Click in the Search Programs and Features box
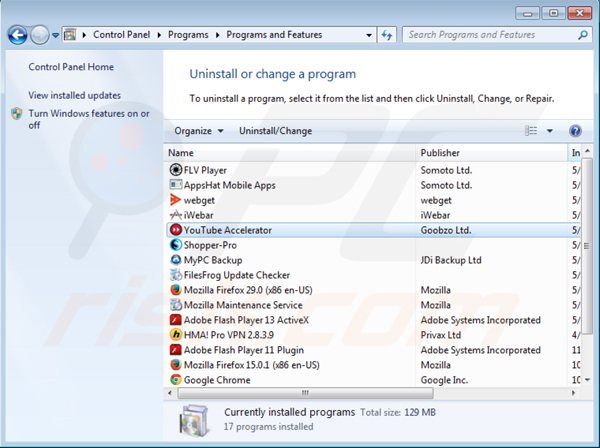600x448 pixels. tap(485, 35)
